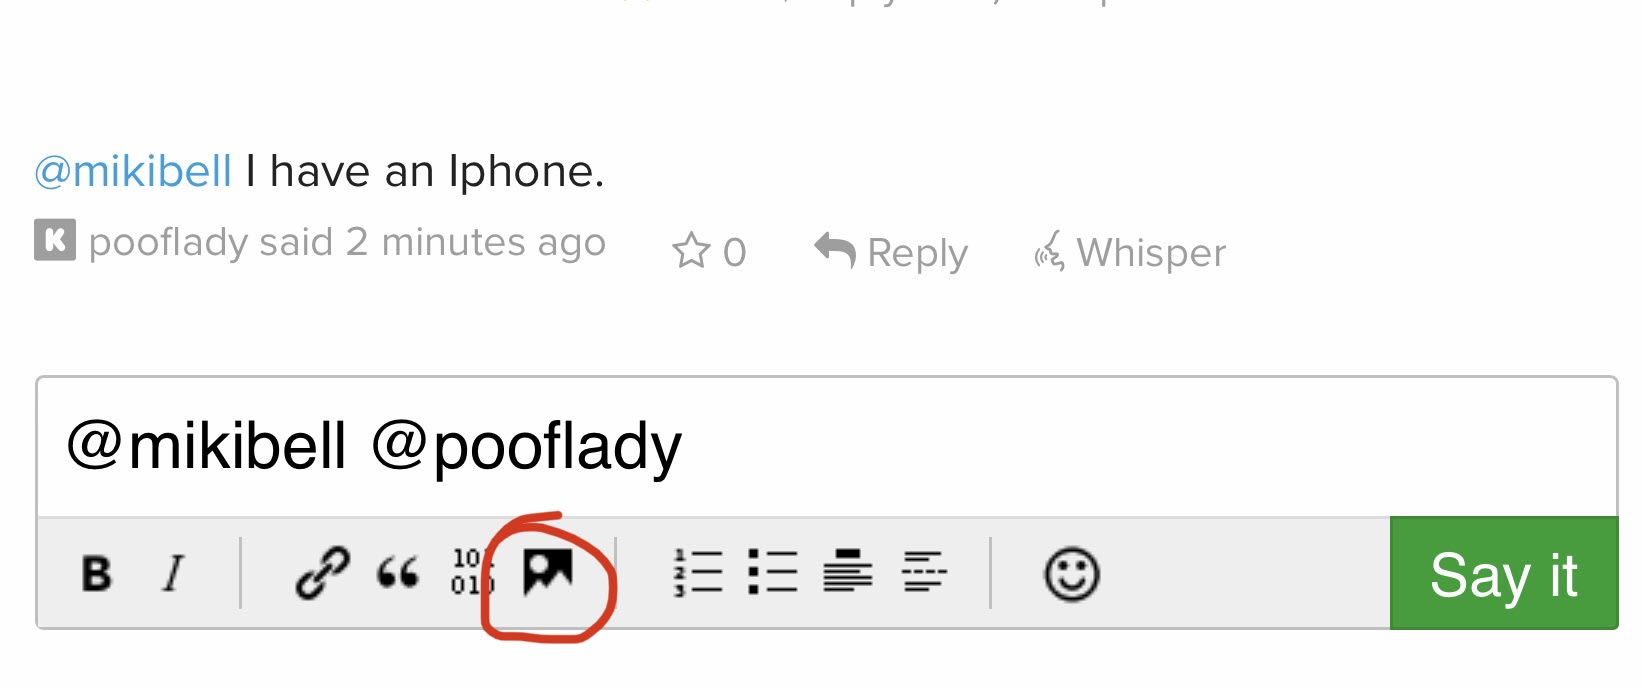1642x688 pixels.
Task: Apply italic formatting in the editor toolbar
Action: (174, 574)
